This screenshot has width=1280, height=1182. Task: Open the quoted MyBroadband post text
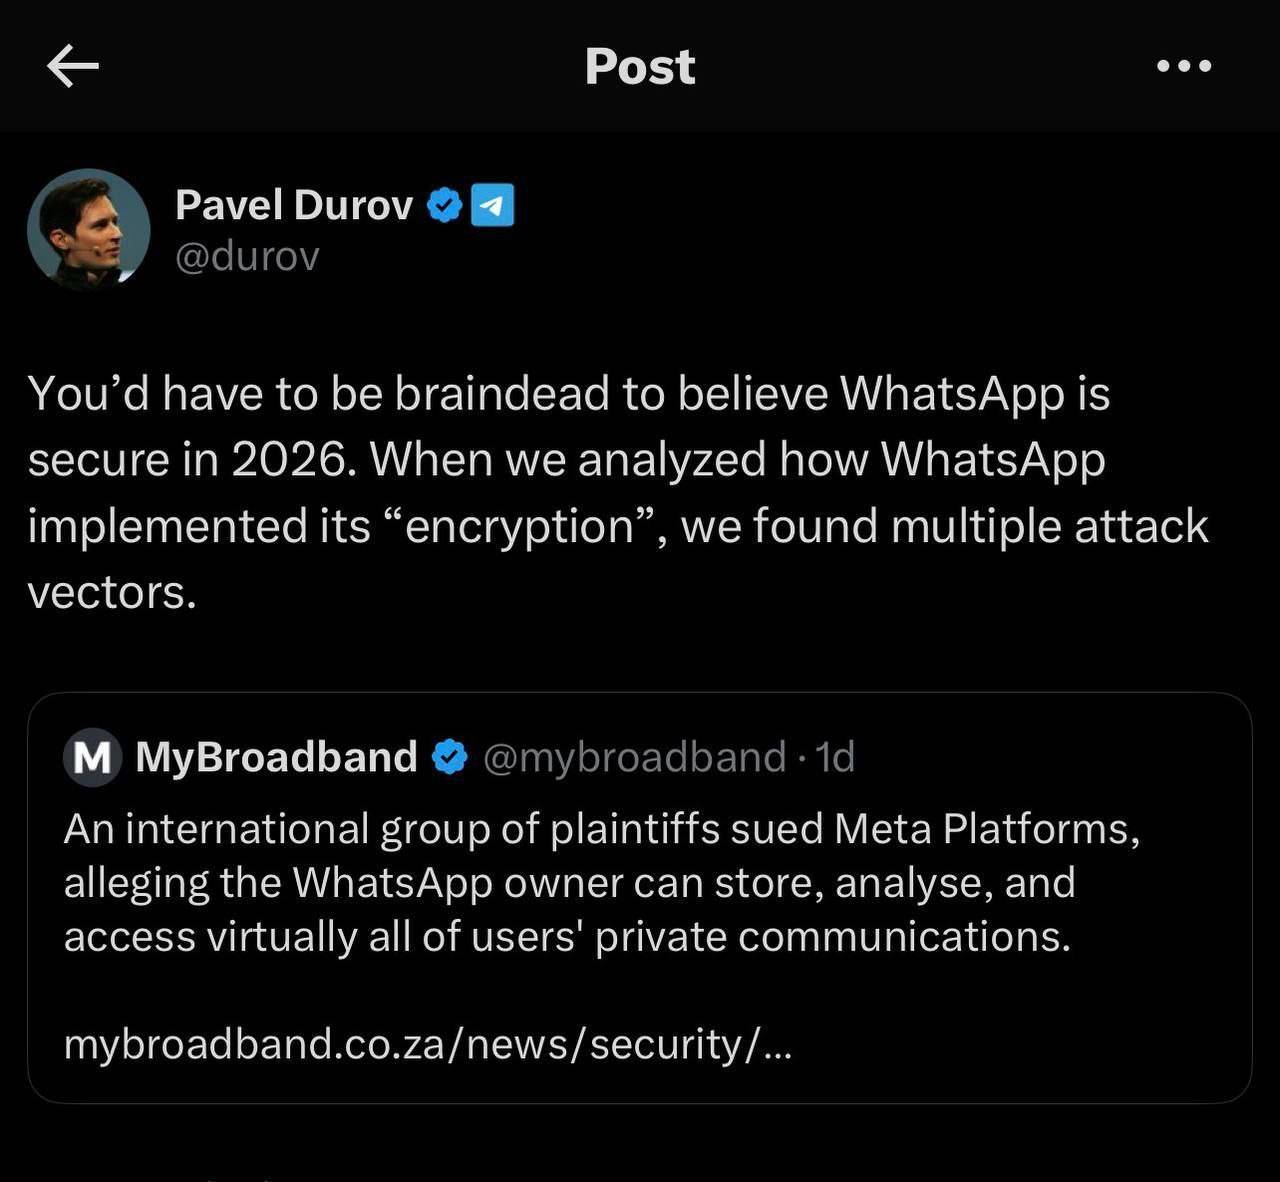coord(600,883)
